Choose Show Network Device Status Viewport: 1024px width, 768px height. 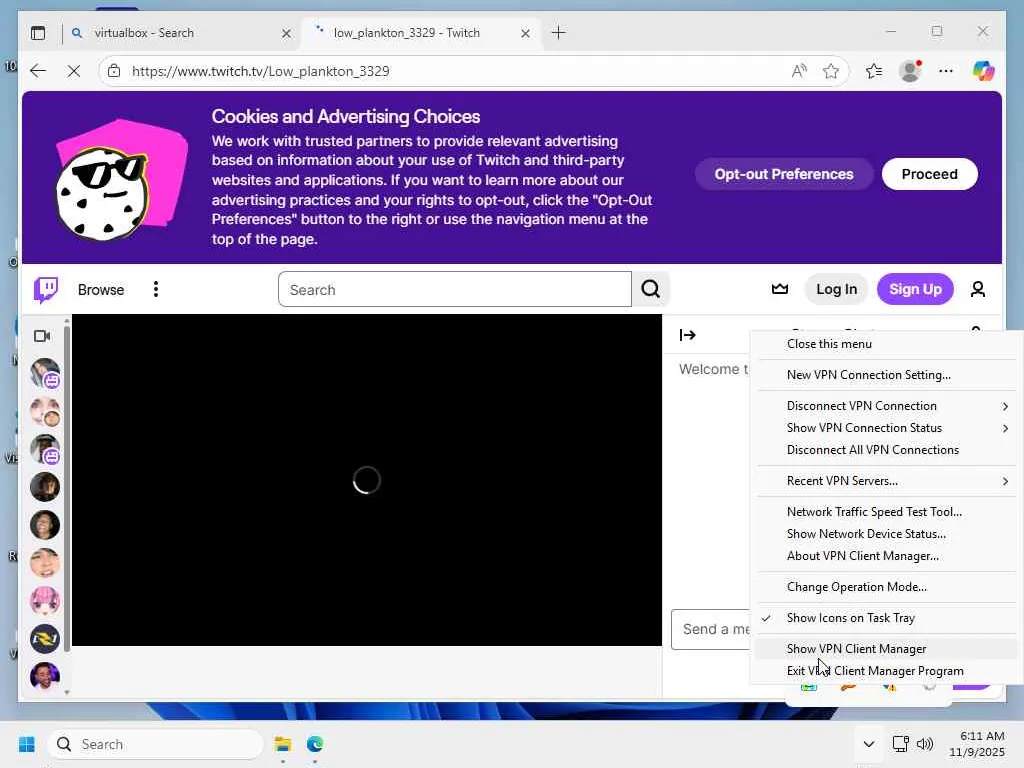[x=887, y=534]
